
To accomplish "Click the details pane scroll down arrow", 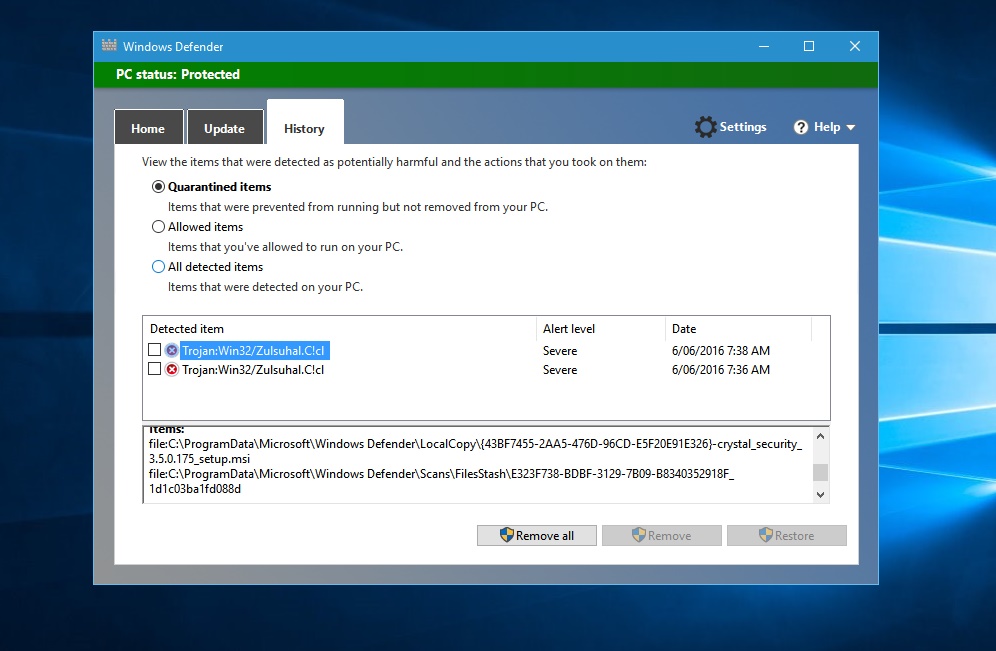I will 820,494.
